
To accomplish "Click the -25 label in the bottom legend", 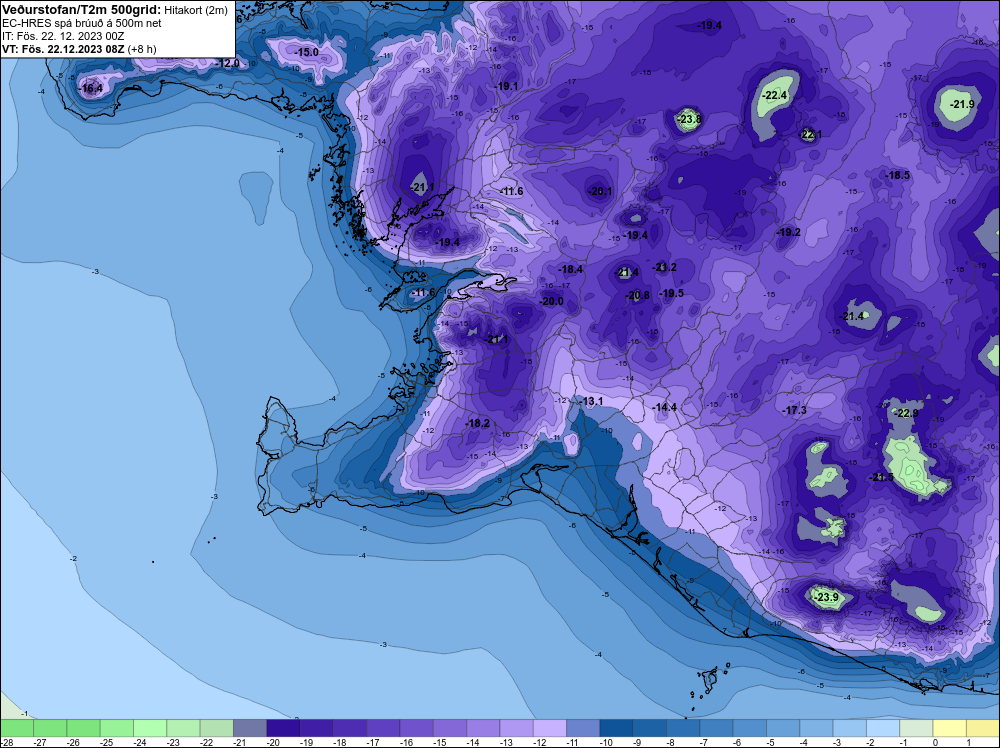I will tap(107, 742).
